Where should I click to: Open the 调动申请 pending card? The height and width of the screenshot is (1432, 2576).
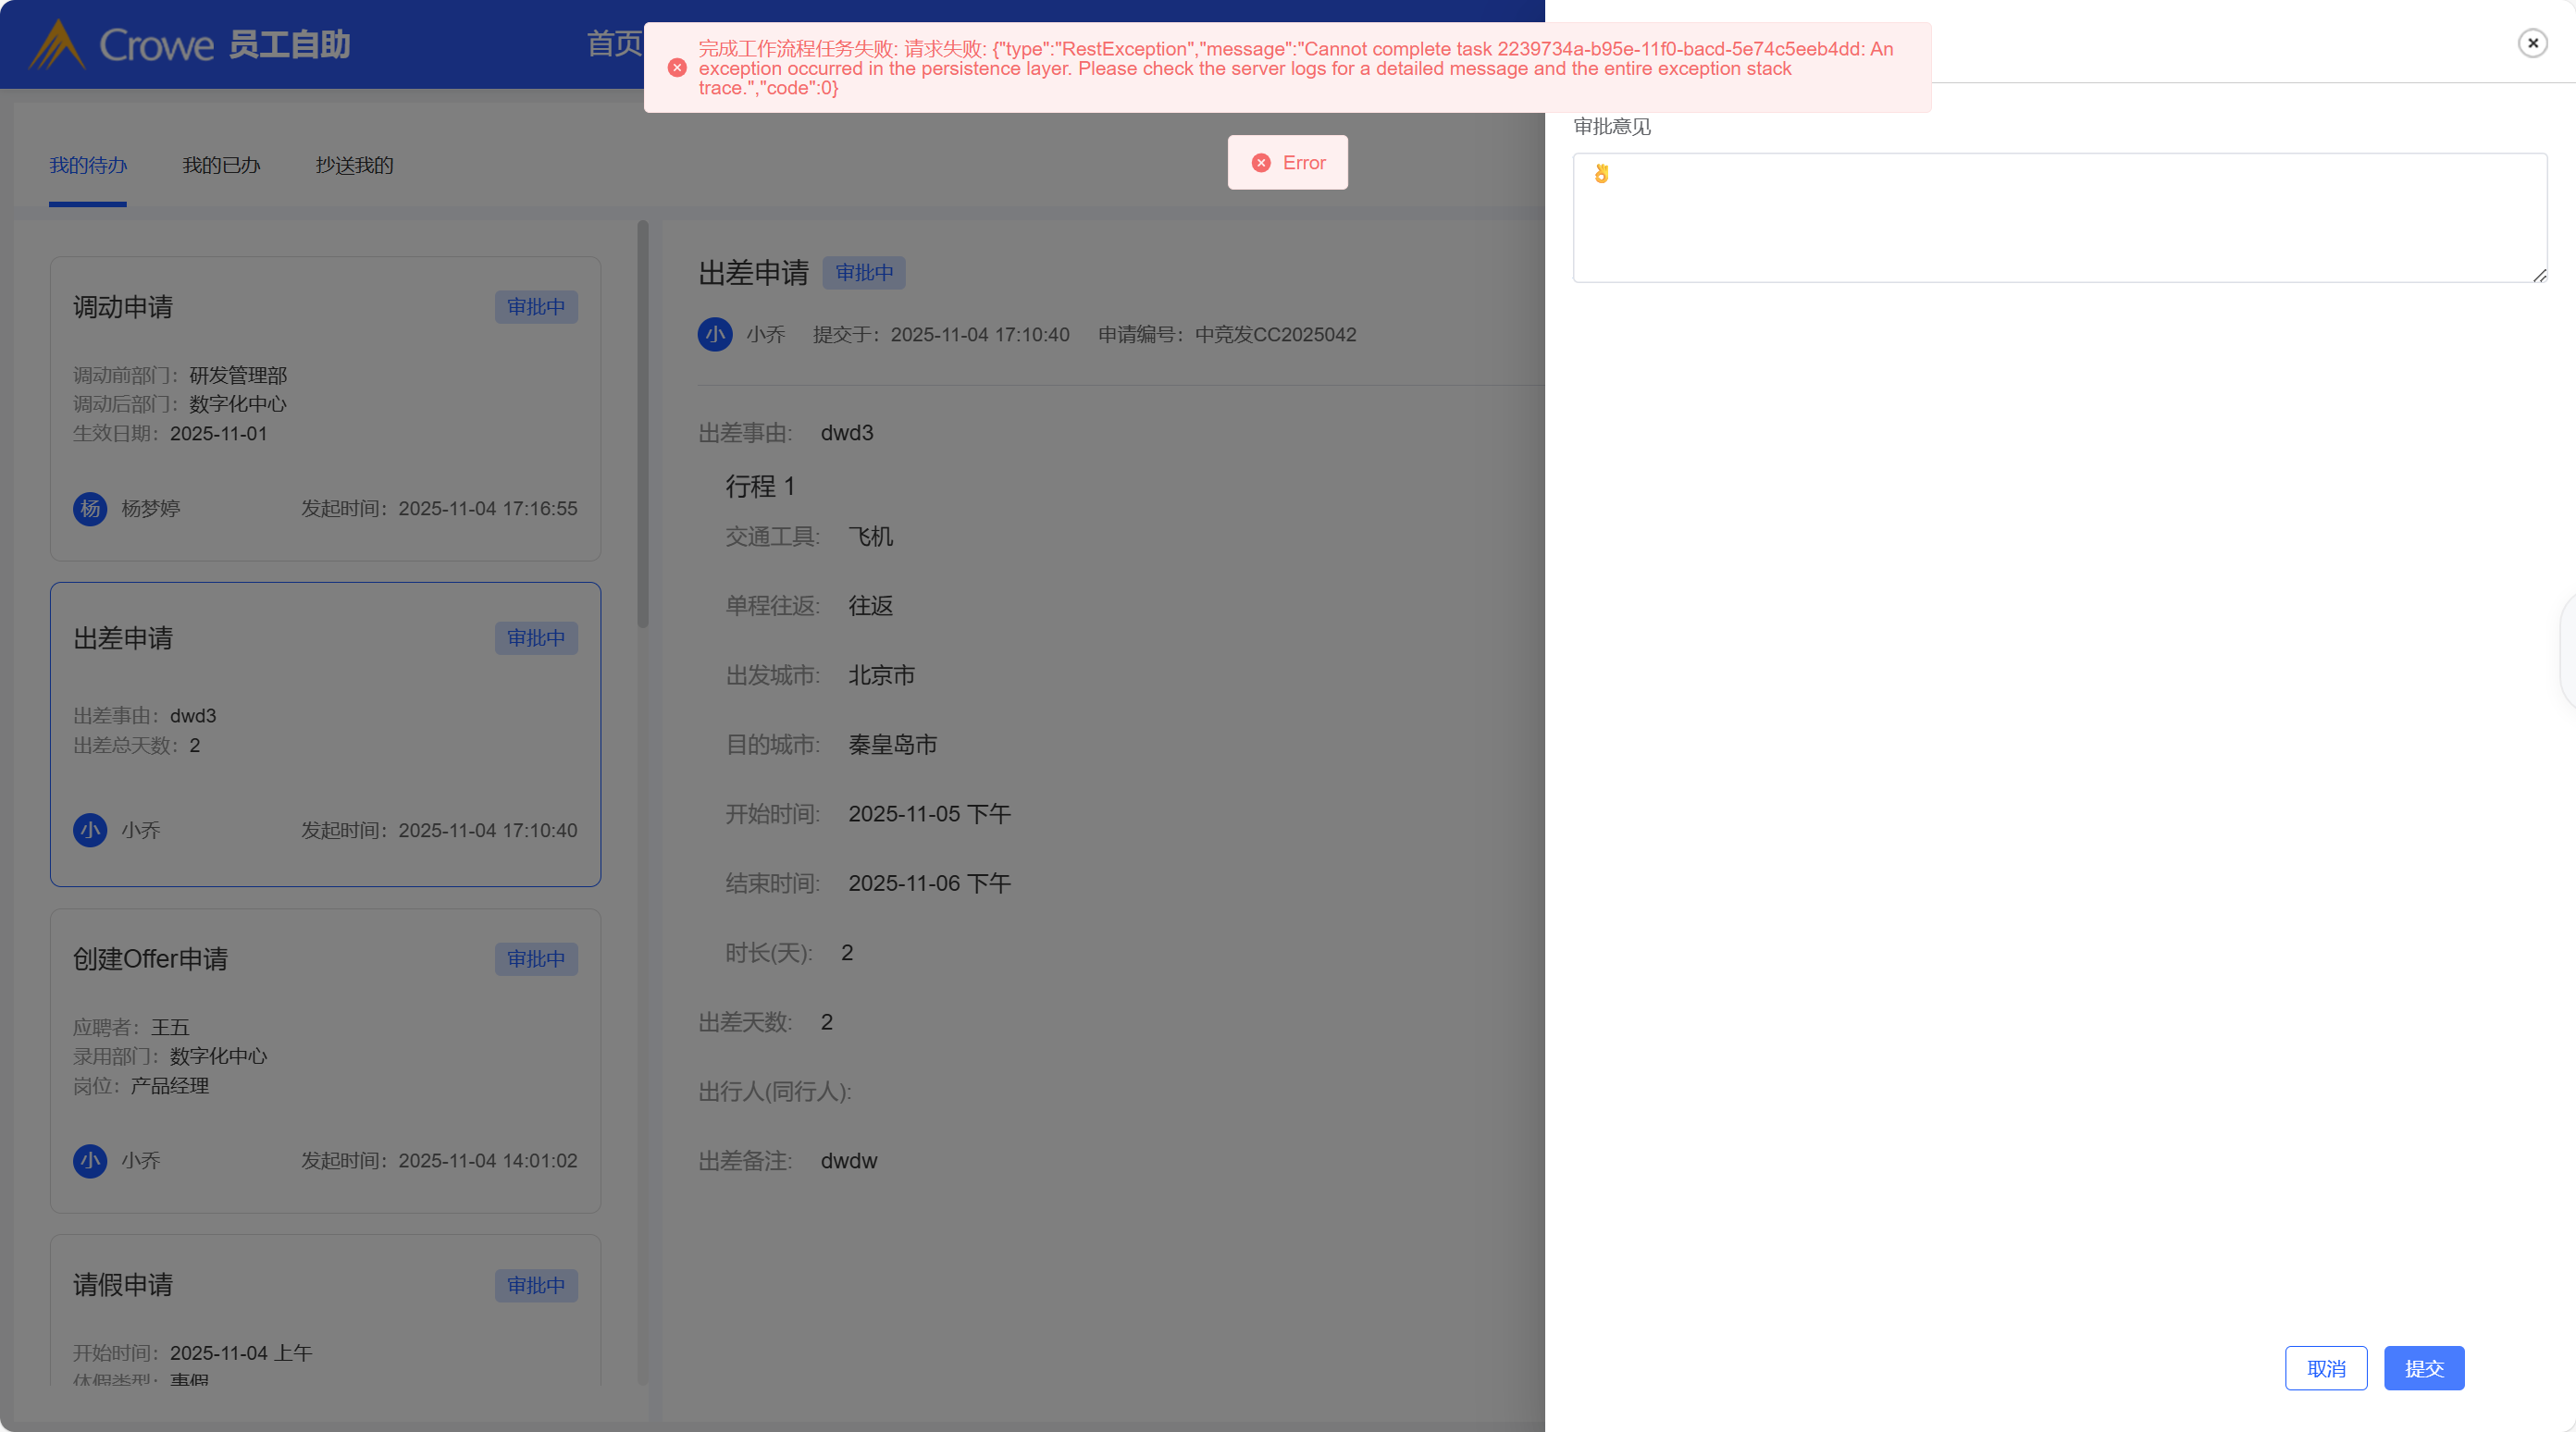tap(325, 408)
